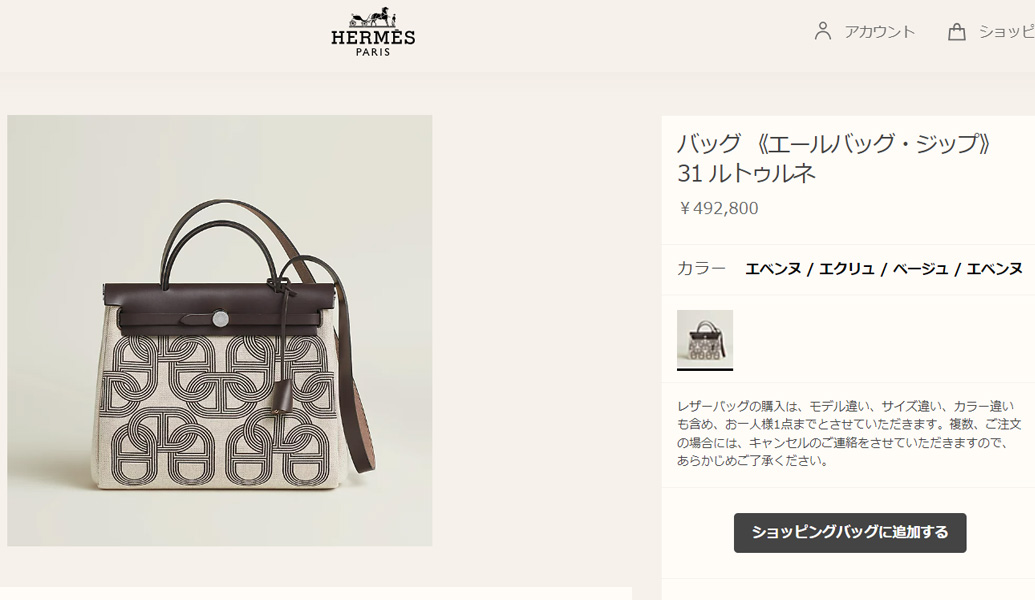Click the アカウント text link
The image size is (1035, 600).
(x=880, y=32)
